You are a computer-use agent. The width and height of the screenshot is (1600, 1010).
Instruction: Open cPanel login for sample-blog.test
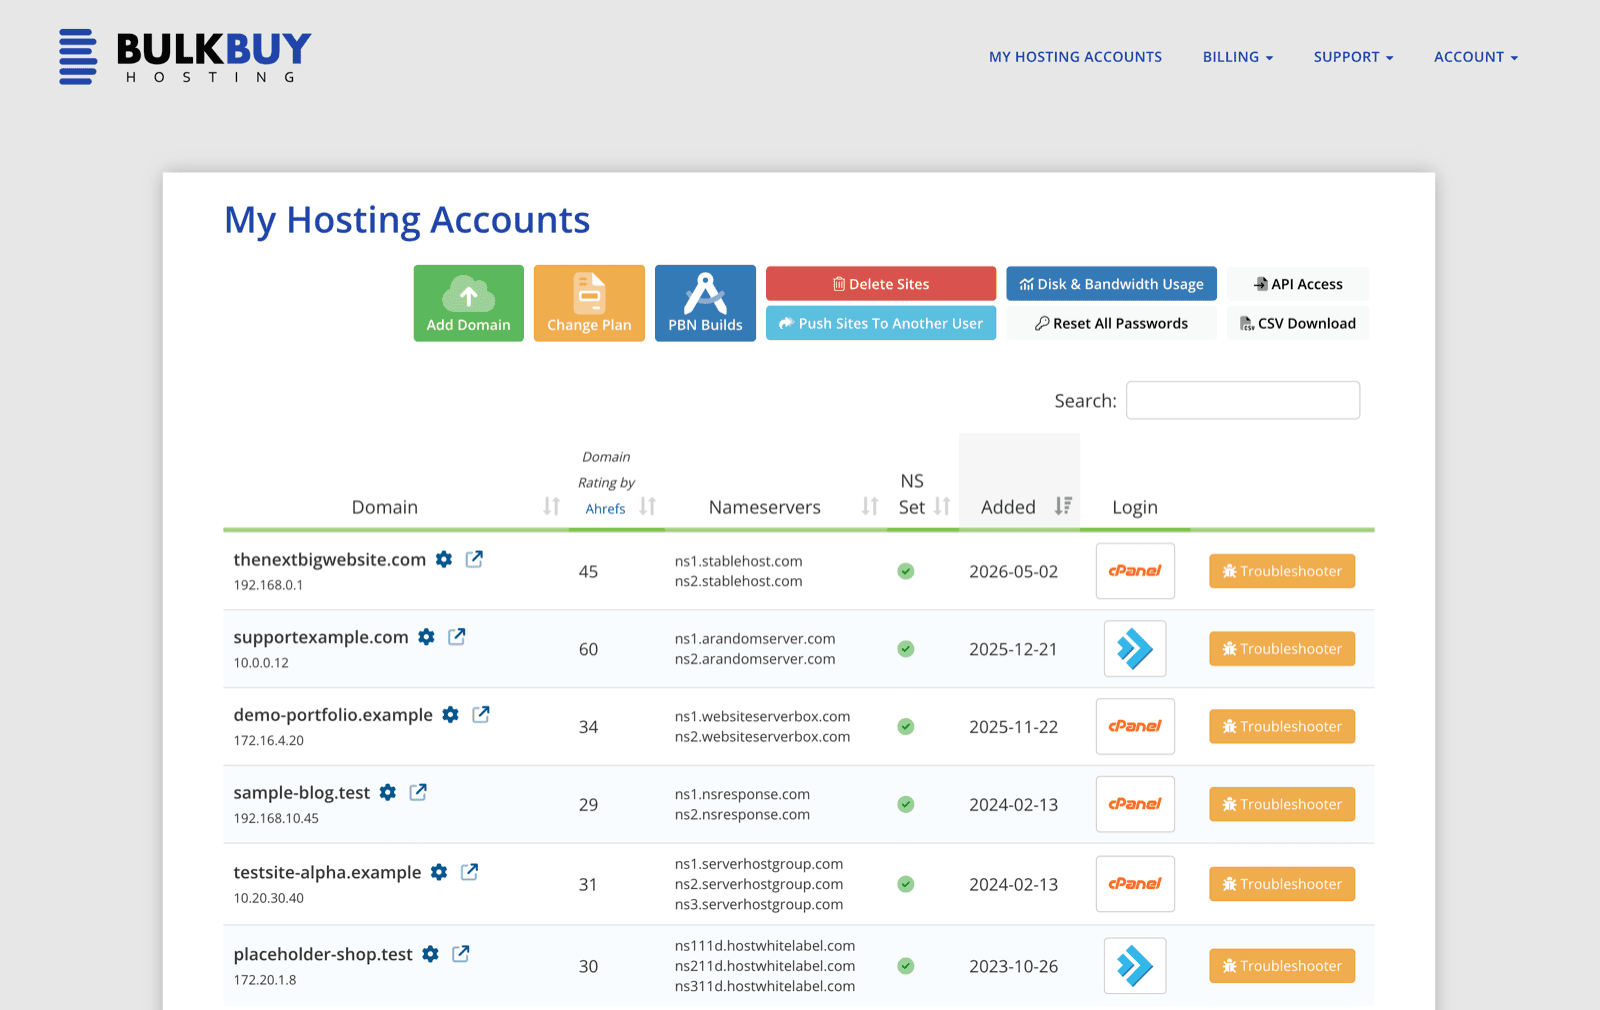[x=1135, y=804]
